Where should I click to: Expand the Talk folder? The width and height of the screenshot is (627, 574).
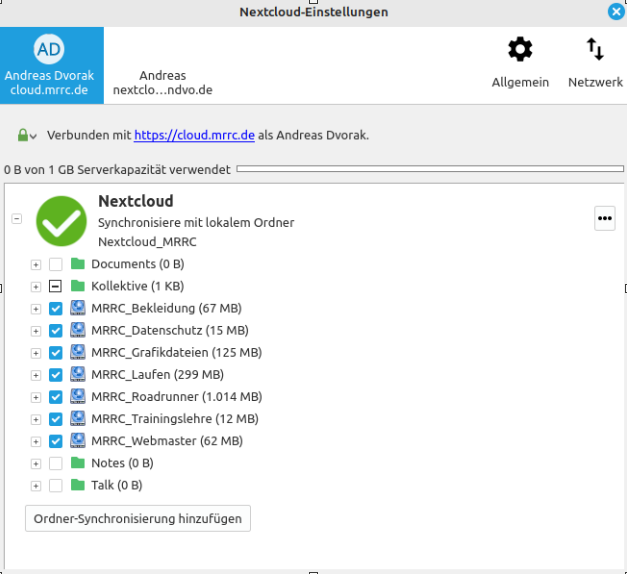click(36, 486)
